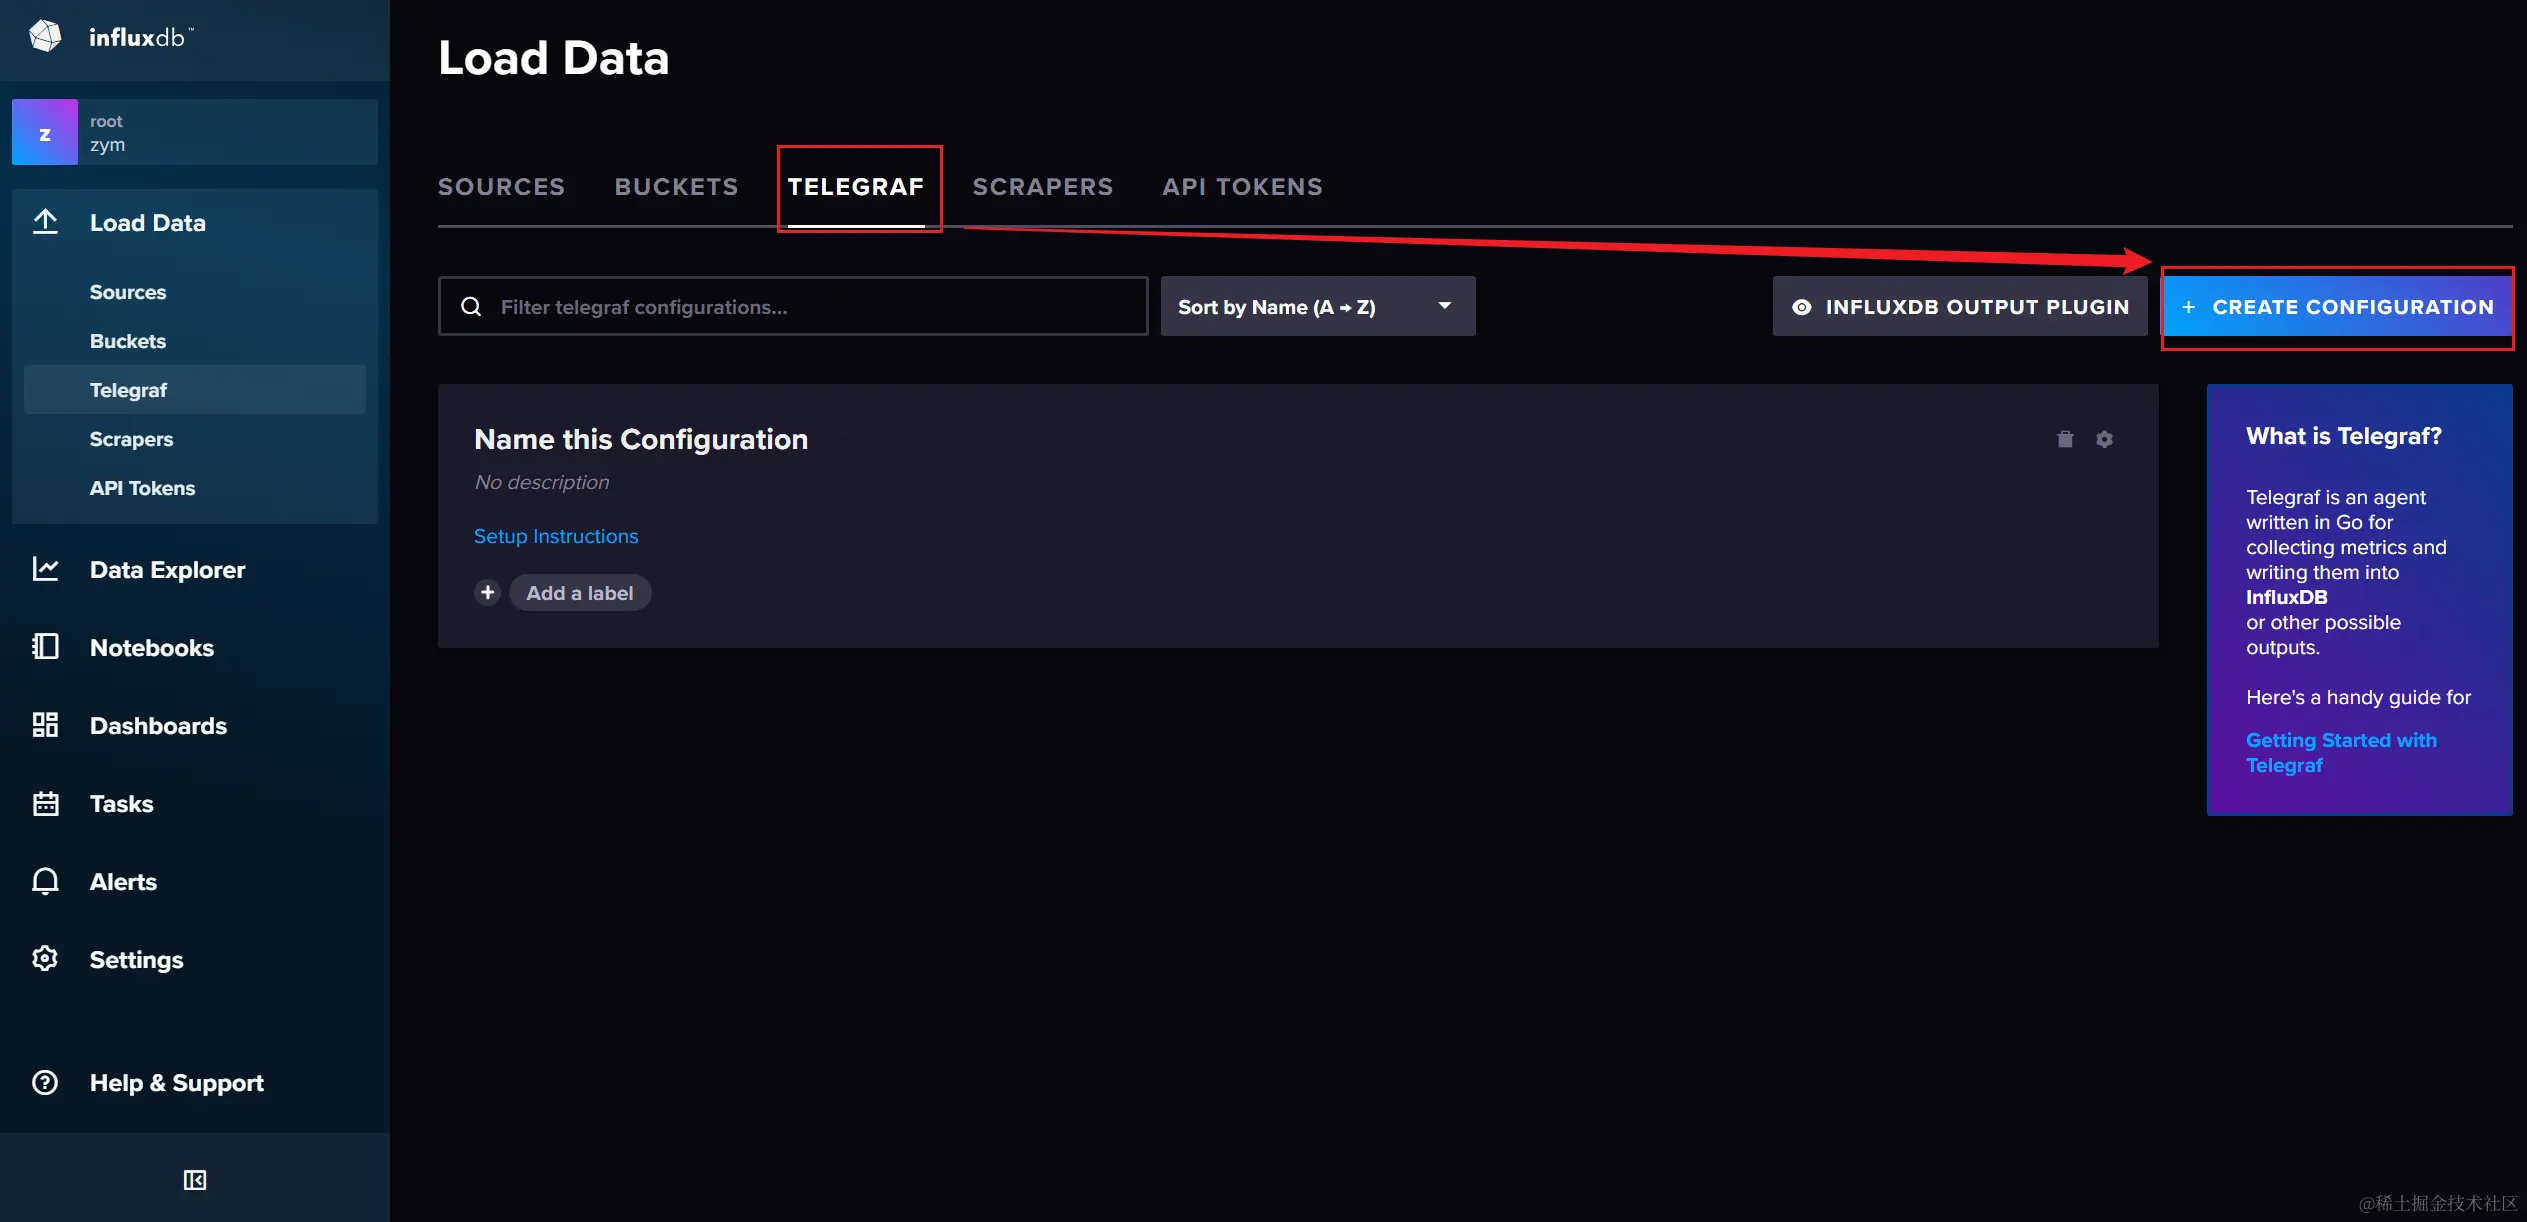
Task: Click the InfluxDB logo icon
Action: point(45,36)
